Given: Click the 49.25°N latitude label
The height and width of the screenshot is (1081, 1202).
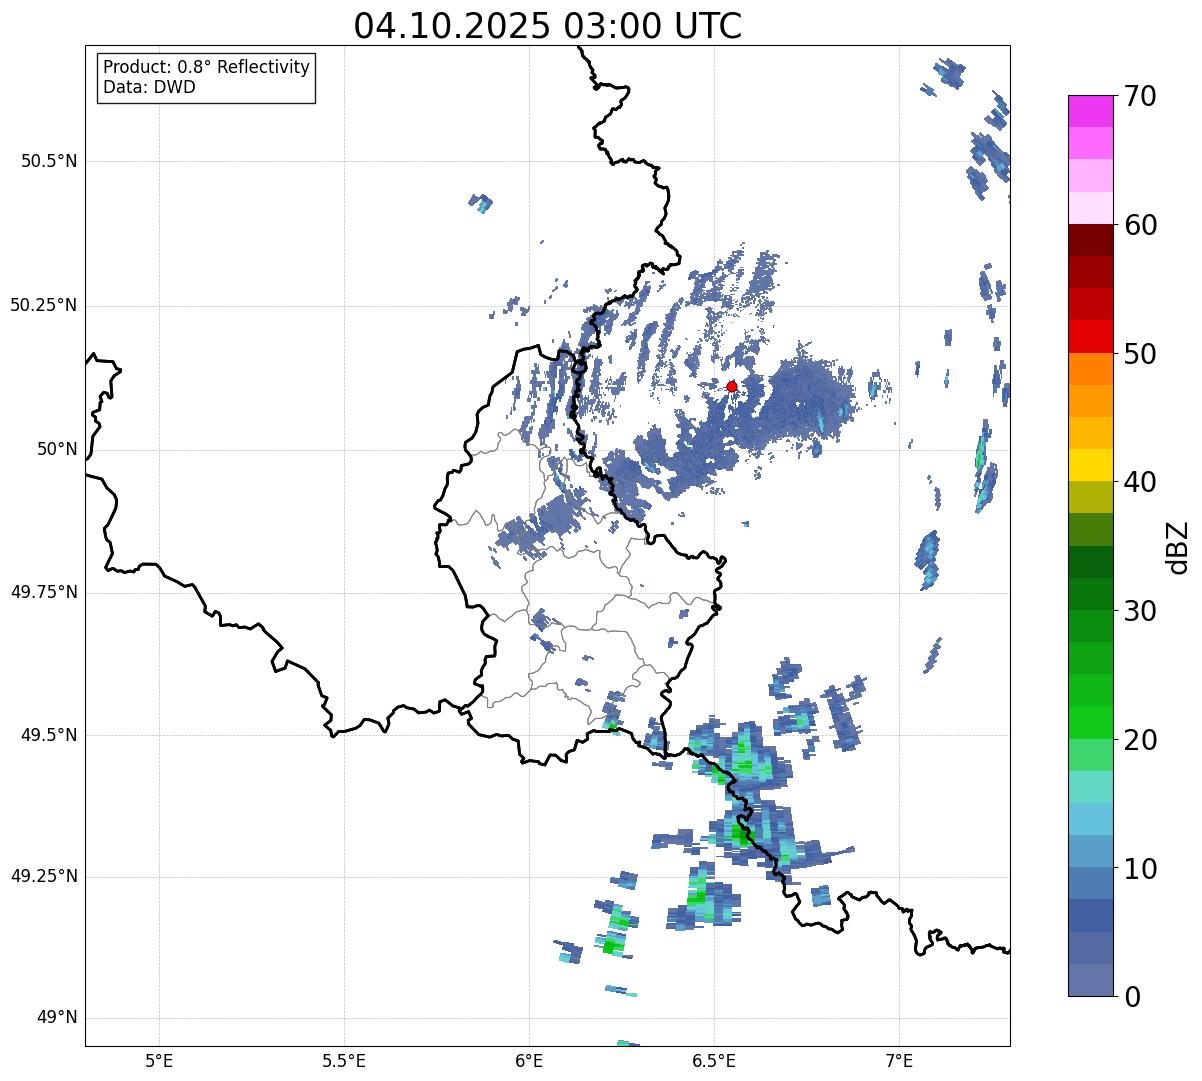Looking at the screenshot, I should point(44,877).
